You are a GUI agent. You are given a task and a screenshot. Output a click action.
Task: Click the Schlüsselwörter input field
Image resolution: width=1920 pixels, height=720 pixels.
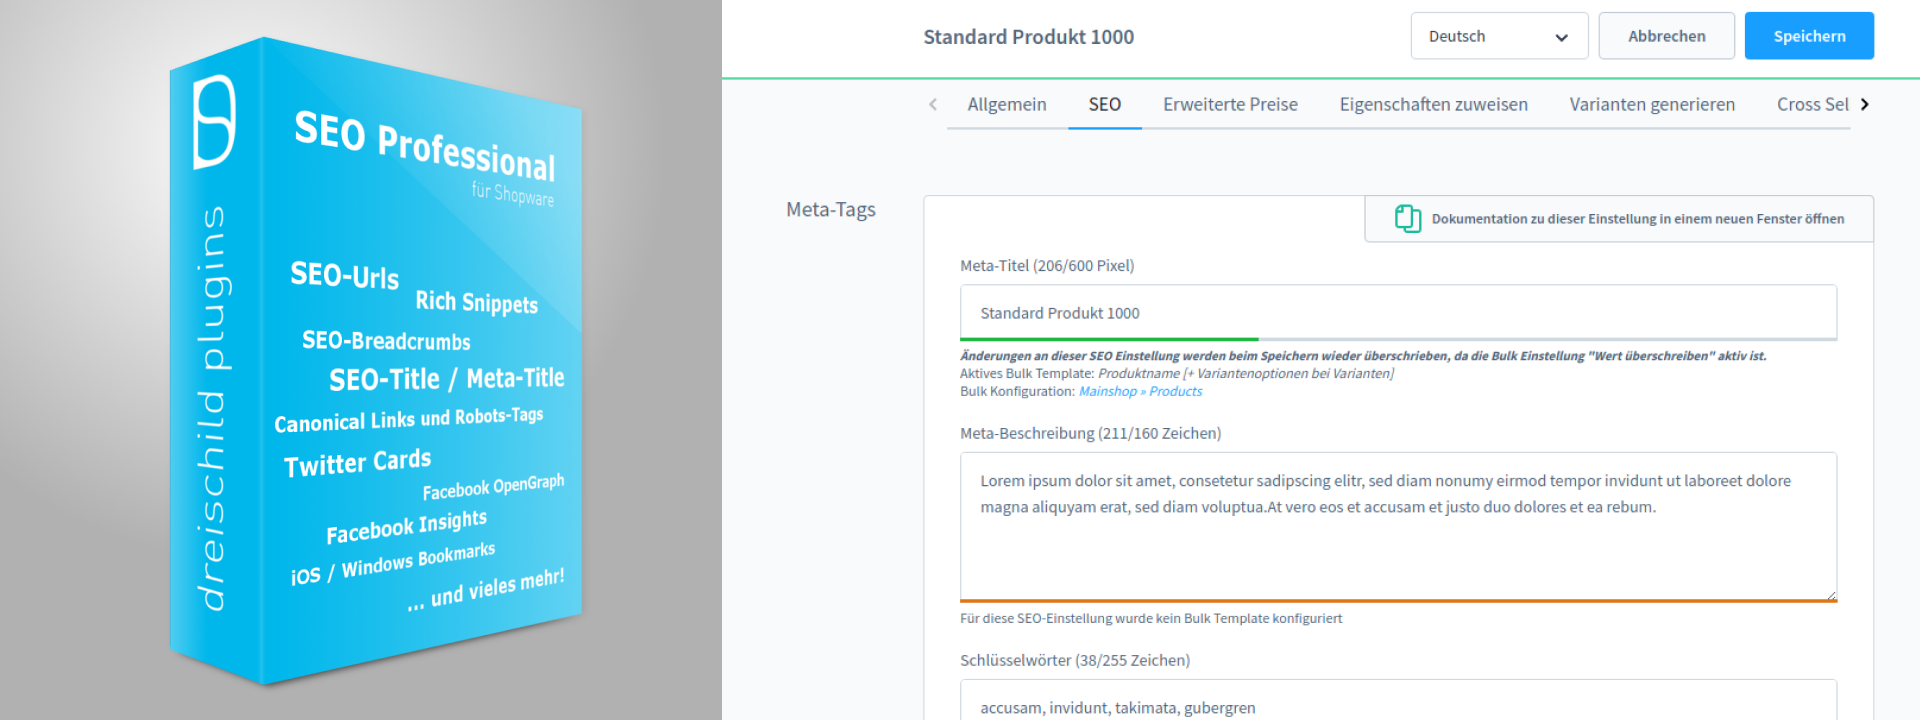click(1398, 700)
